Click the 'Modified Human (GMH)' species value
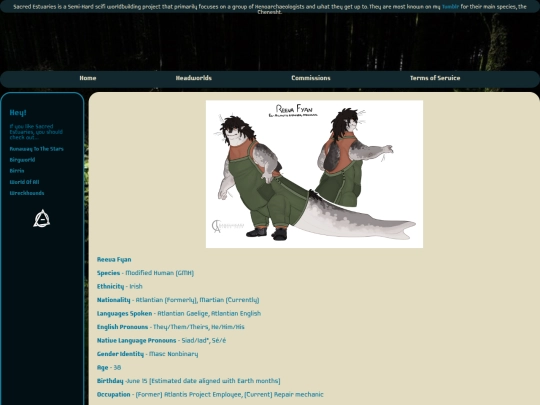Image resolution: width=540 pixels, height=405 pixels. [159, 273]
